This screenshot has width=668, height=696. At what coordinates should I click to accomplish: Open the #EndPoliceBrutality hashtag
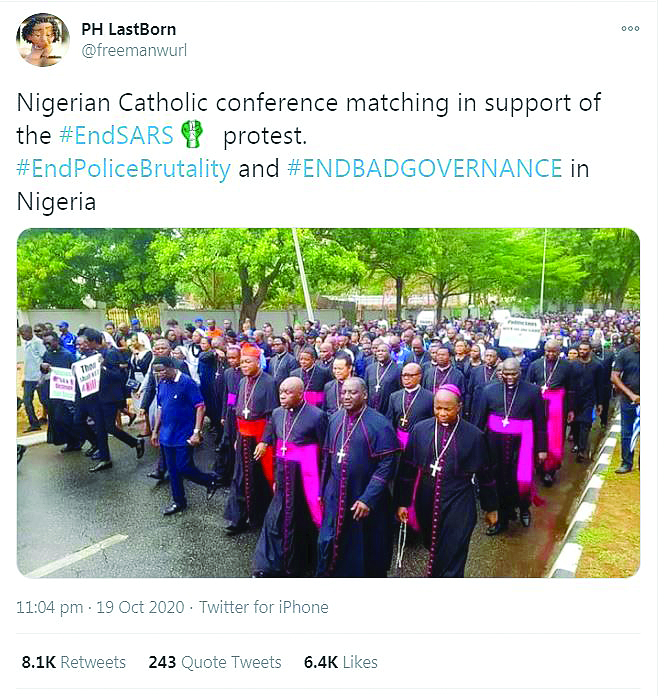click(x=123, y=169)
